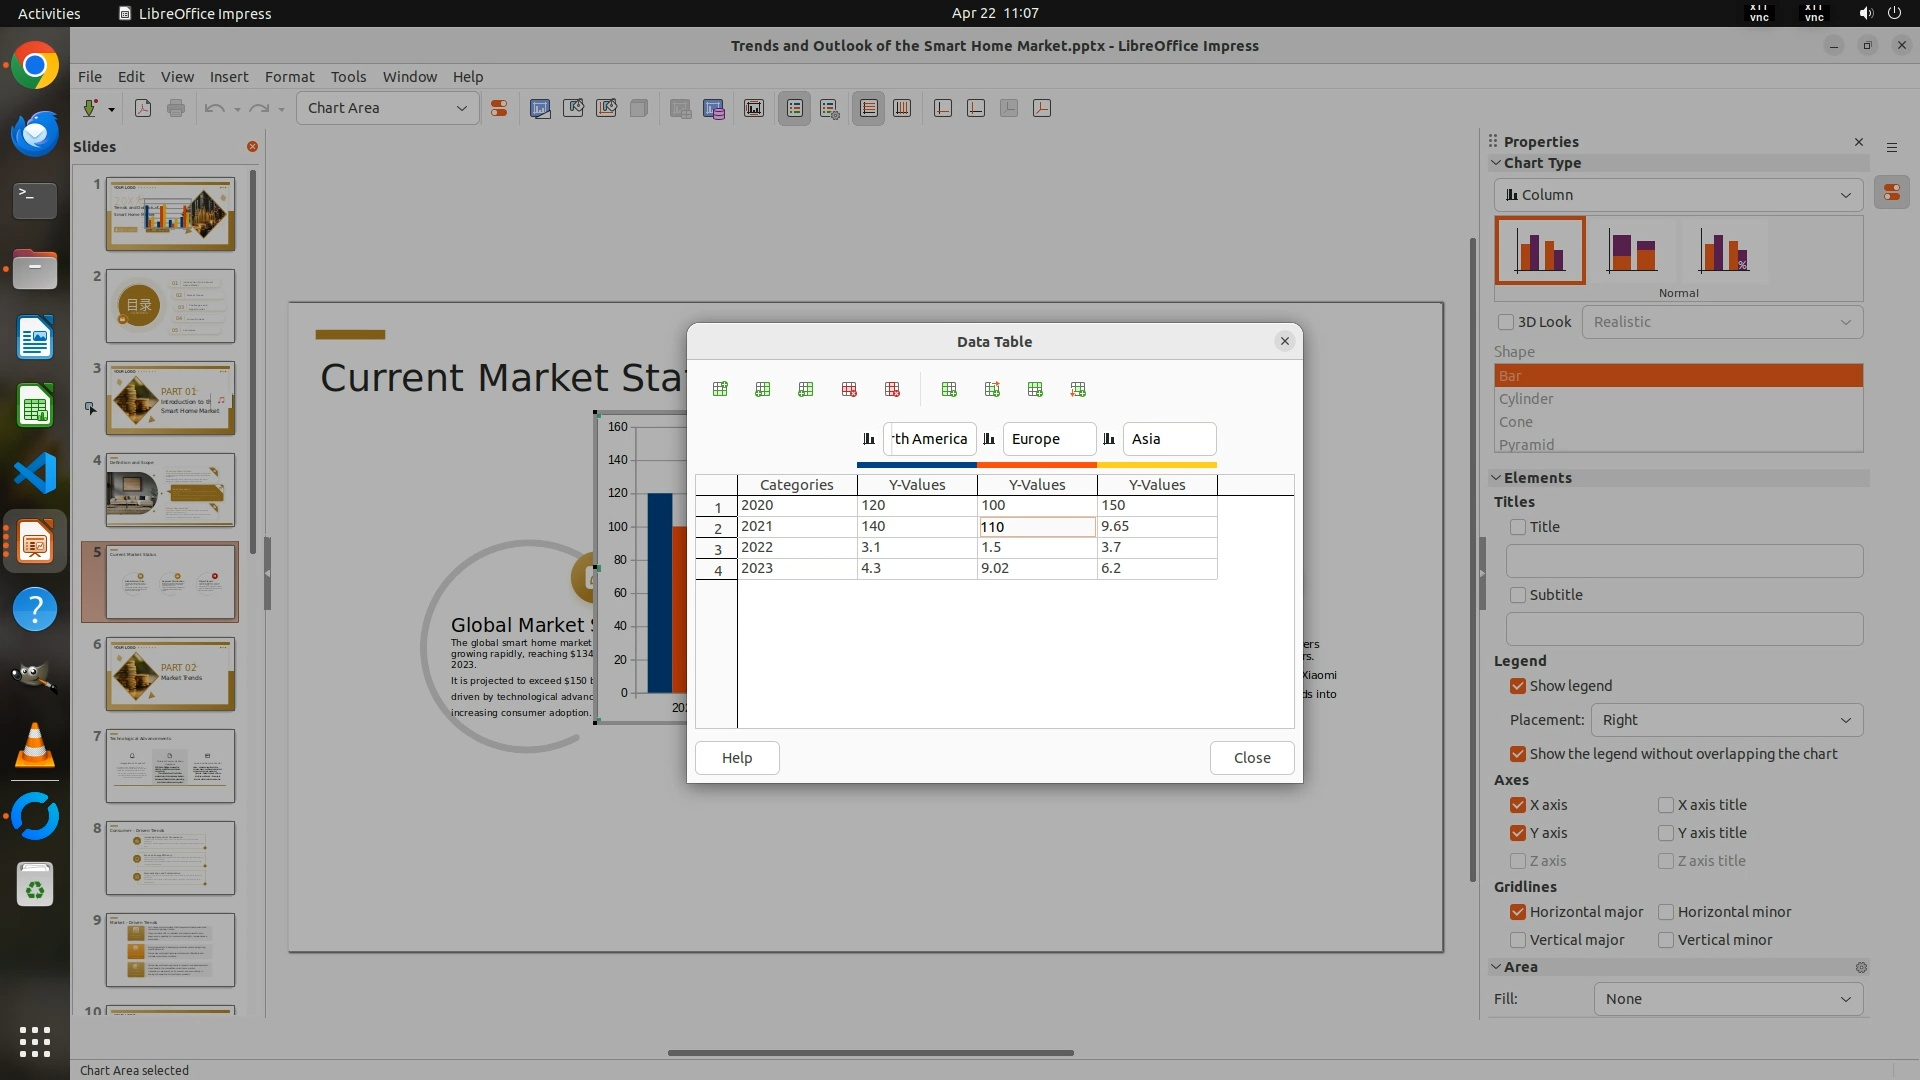Enable the Vertical major gridlines checkbox
The image size is (1920, 1080).
tap(1518, 940)
